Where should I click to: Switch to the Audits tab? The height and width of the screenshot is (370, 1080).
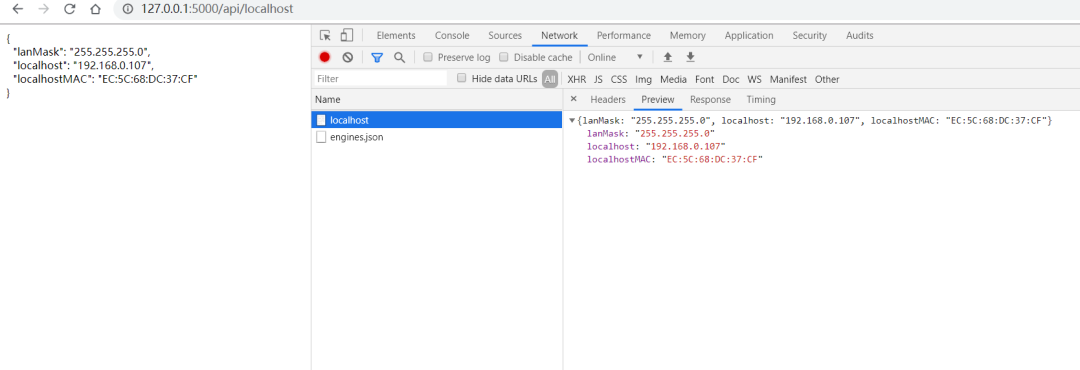pyautogui.click(x=860, y=35)
